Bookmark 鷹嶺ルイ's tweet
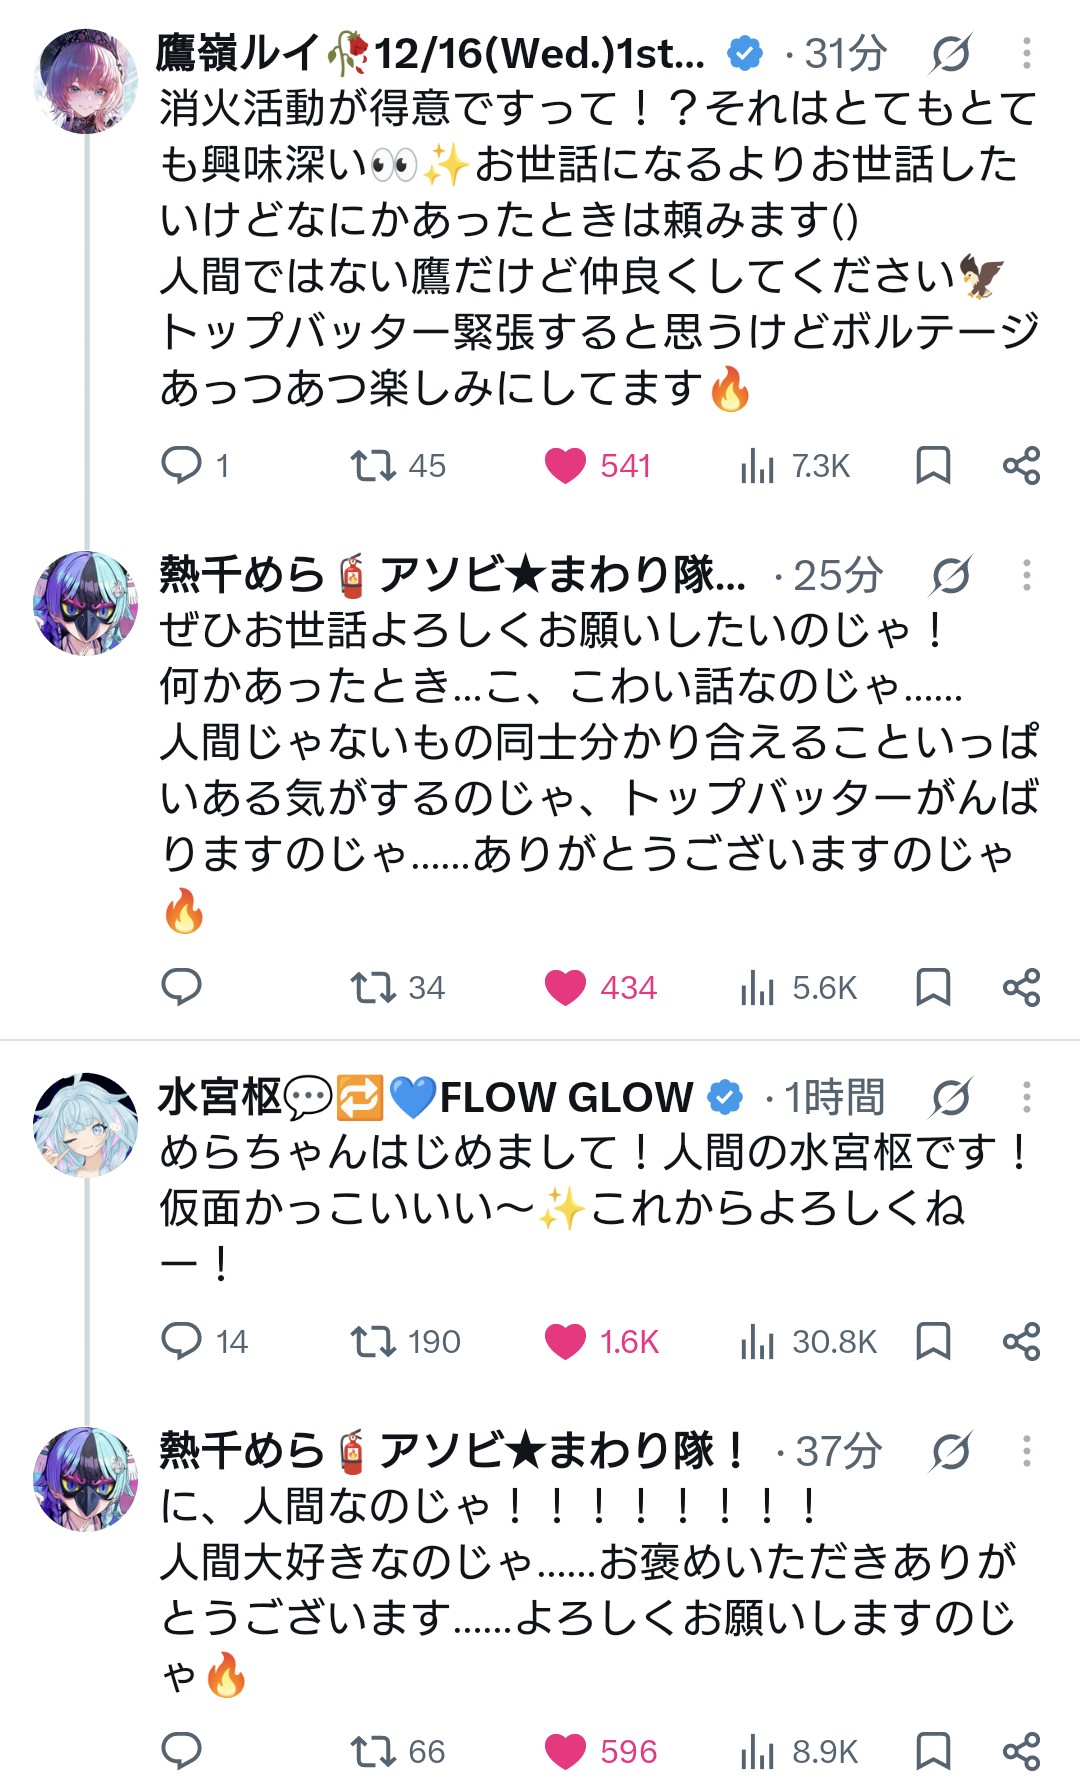This screenshot has width=1080, height=1779. (x=933, y=466)
